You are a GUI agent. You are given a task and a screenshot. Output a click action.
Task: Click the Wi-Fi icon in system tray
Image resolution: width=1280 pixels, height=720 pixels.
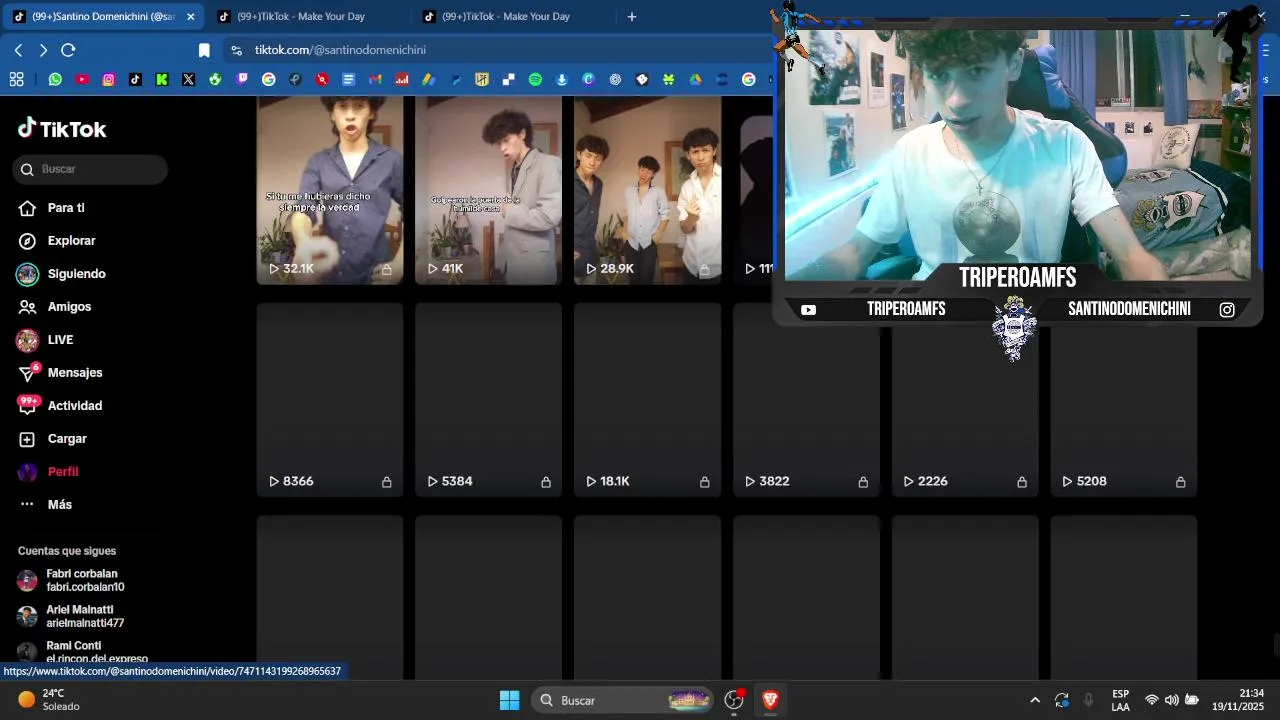click(1152, 700)
